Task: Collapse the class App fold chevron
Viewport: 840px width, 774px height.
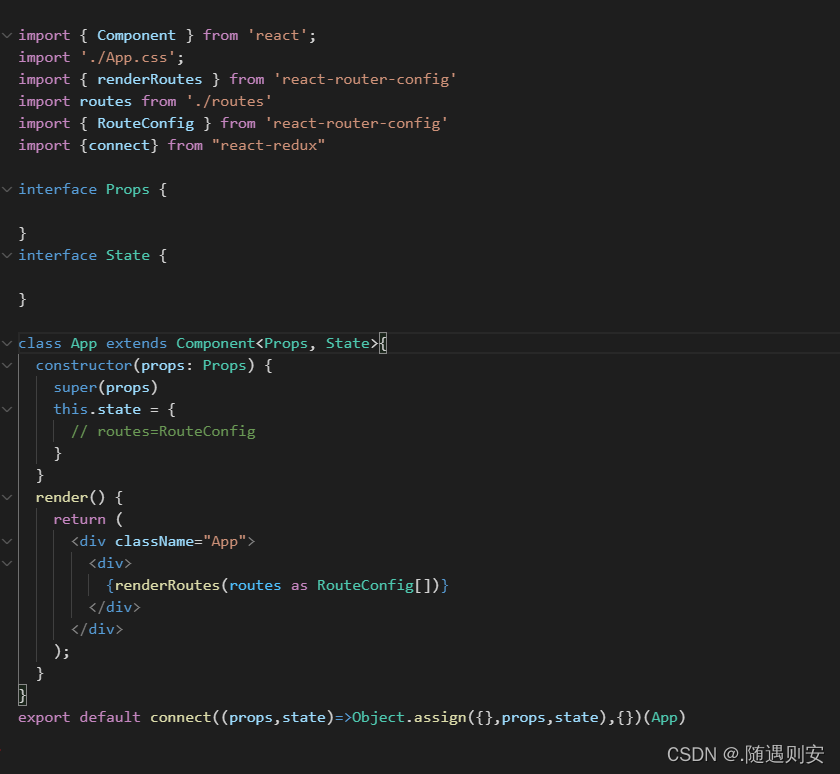Action: point(7,343)
